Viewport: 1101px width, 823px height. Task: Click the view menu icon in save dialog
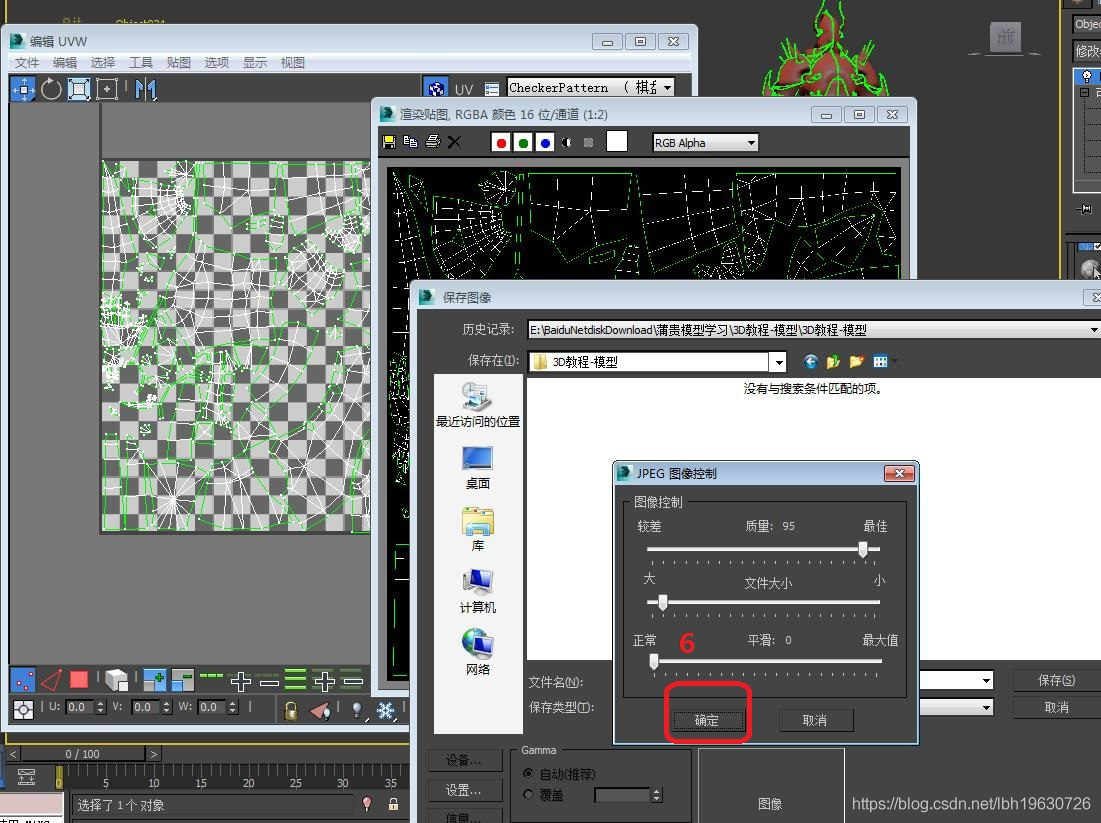pos(882,362)
